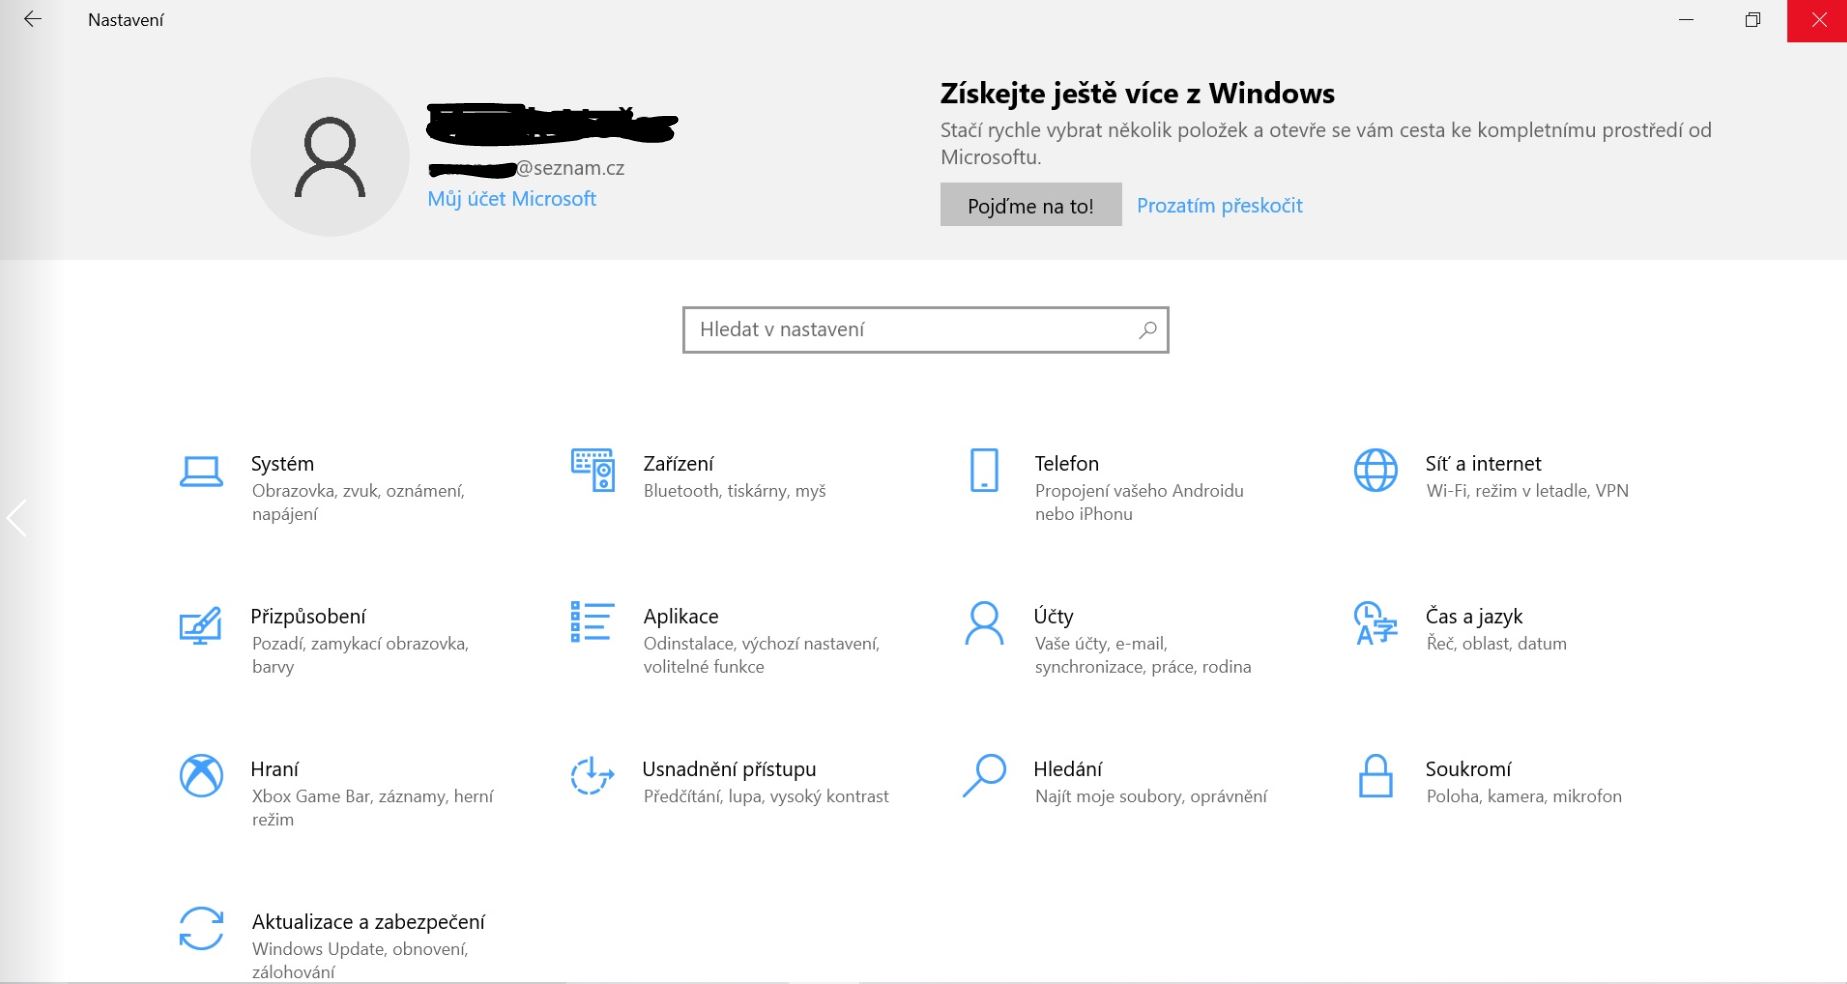Select the Síť a internet globe icon
This screenshot has height=984, width=1847.
pos(1376,470)
